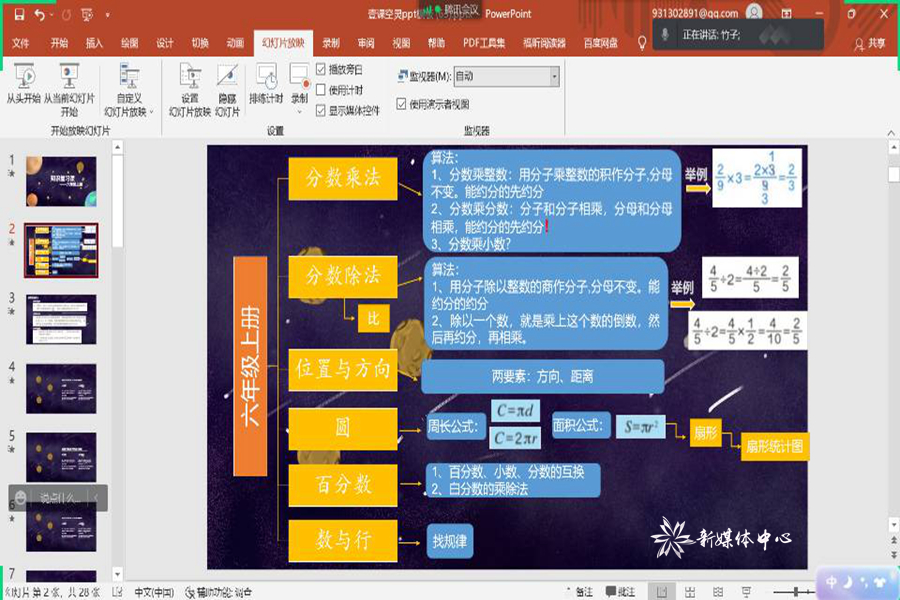Select slide 3 thumbnail in slide panel
The image size is (900, 600).
[x=61, y=319]
